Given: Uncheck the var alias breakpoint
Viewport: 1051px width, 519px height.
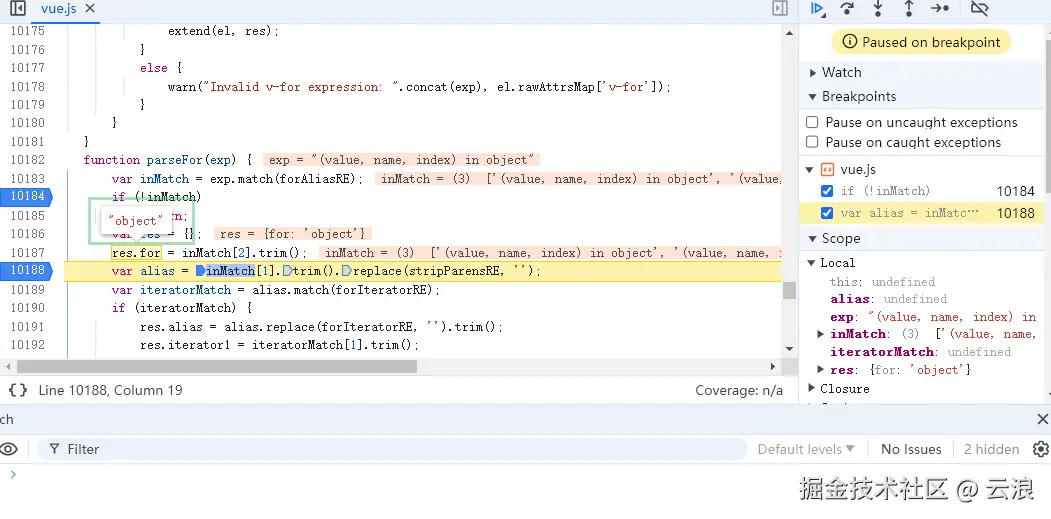Looking at the screenshot, I should [x=827, y=213].
